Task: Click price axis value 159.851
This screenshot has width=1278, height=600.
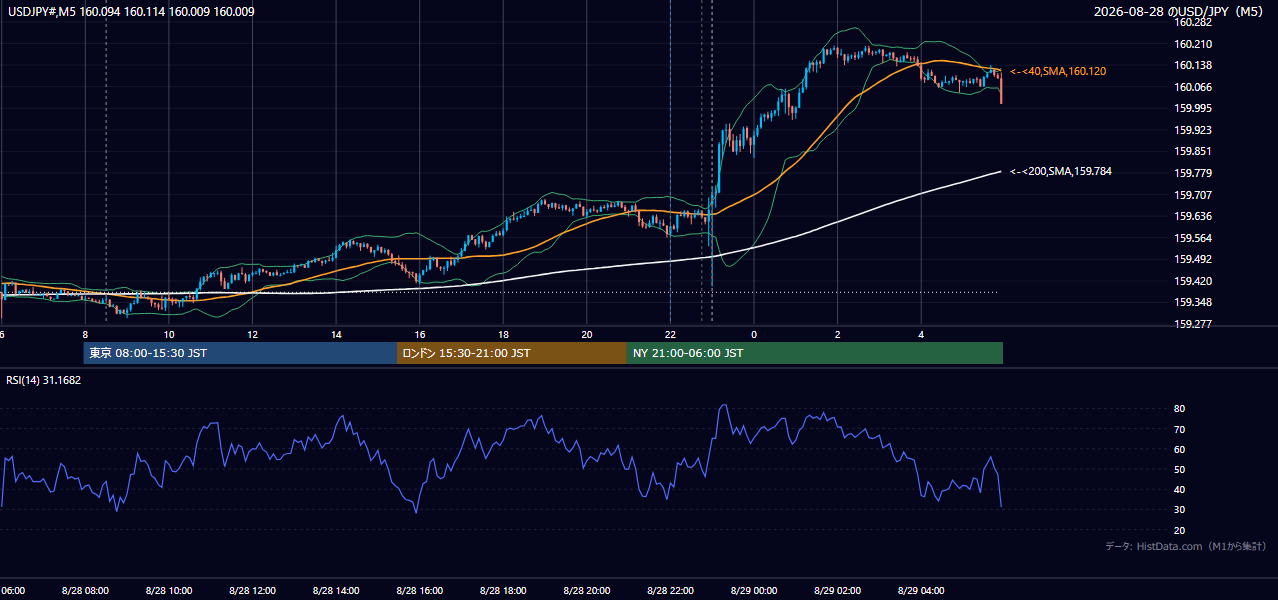Action: [x=1192, y=152]
